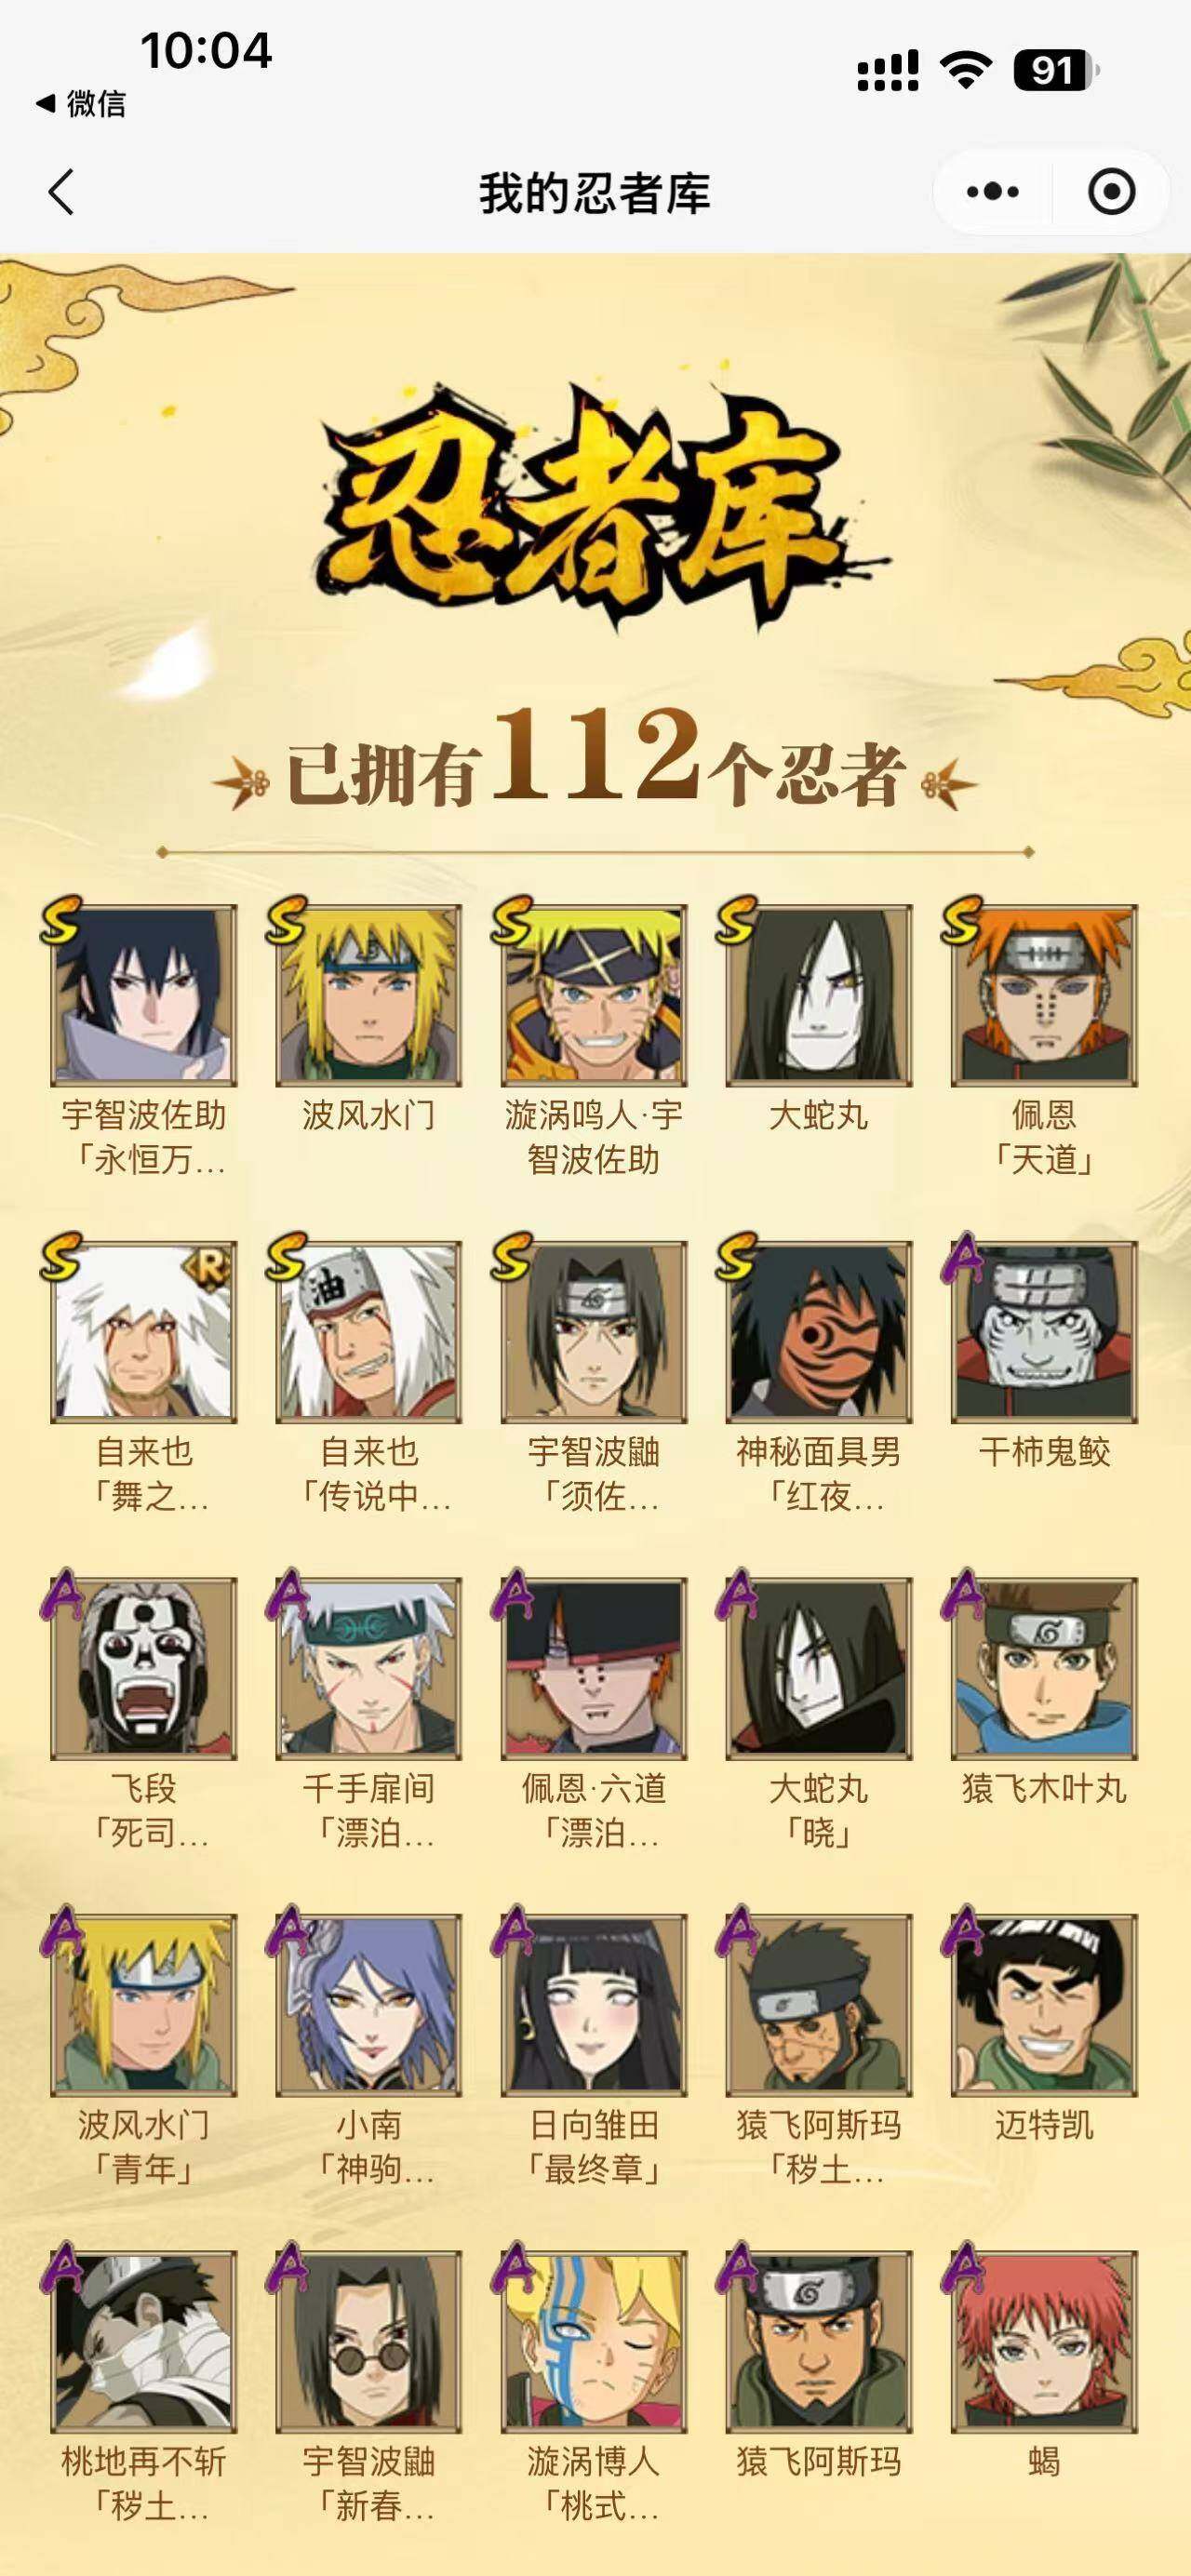This screenshot has height=2576, width=1191.
Task: Tap the 干柿鬼鲛 ninja avatar
Action: 1044,1331
